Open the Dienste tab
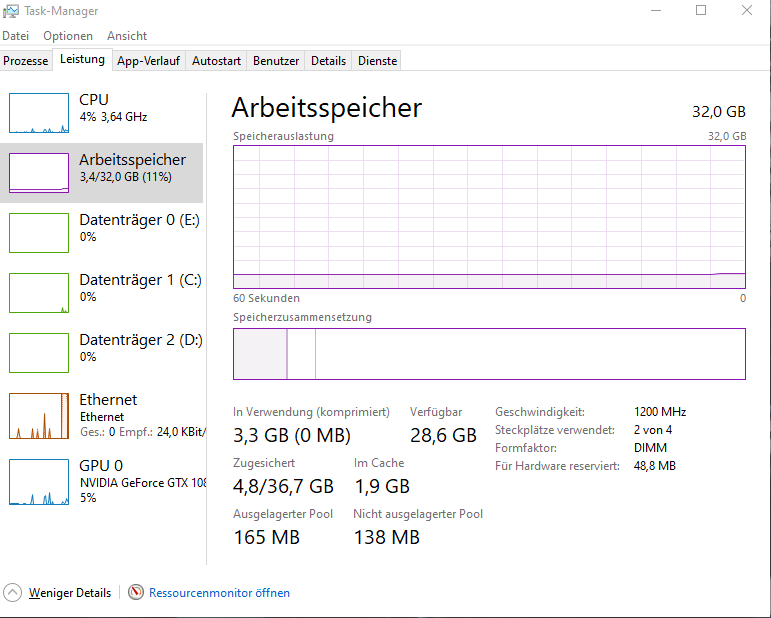This screenshot has width=771, height=618. coord(377,61)
